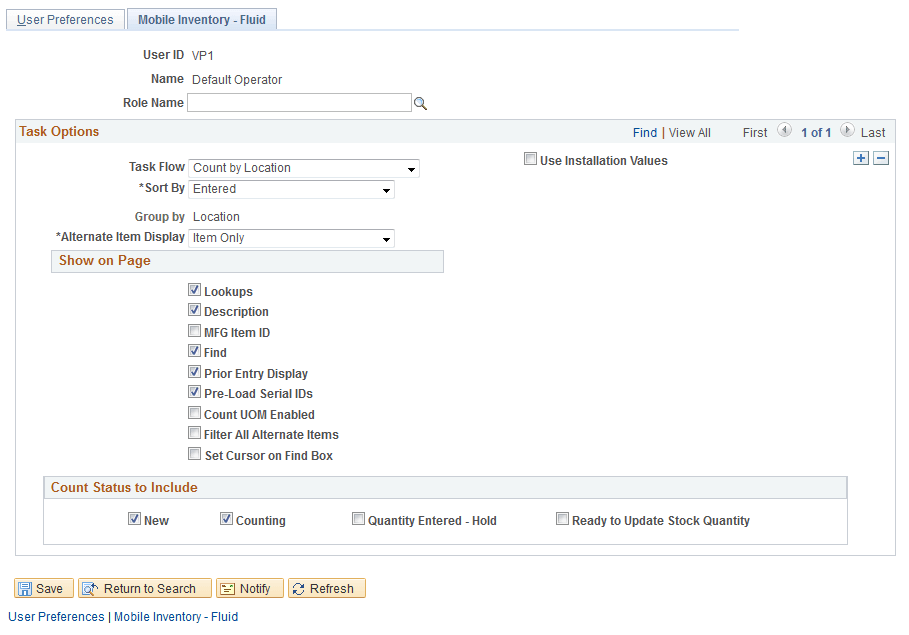Click inside the Role Name input field
The height and width of the screenshot is (635, 909).
(300, 102)
